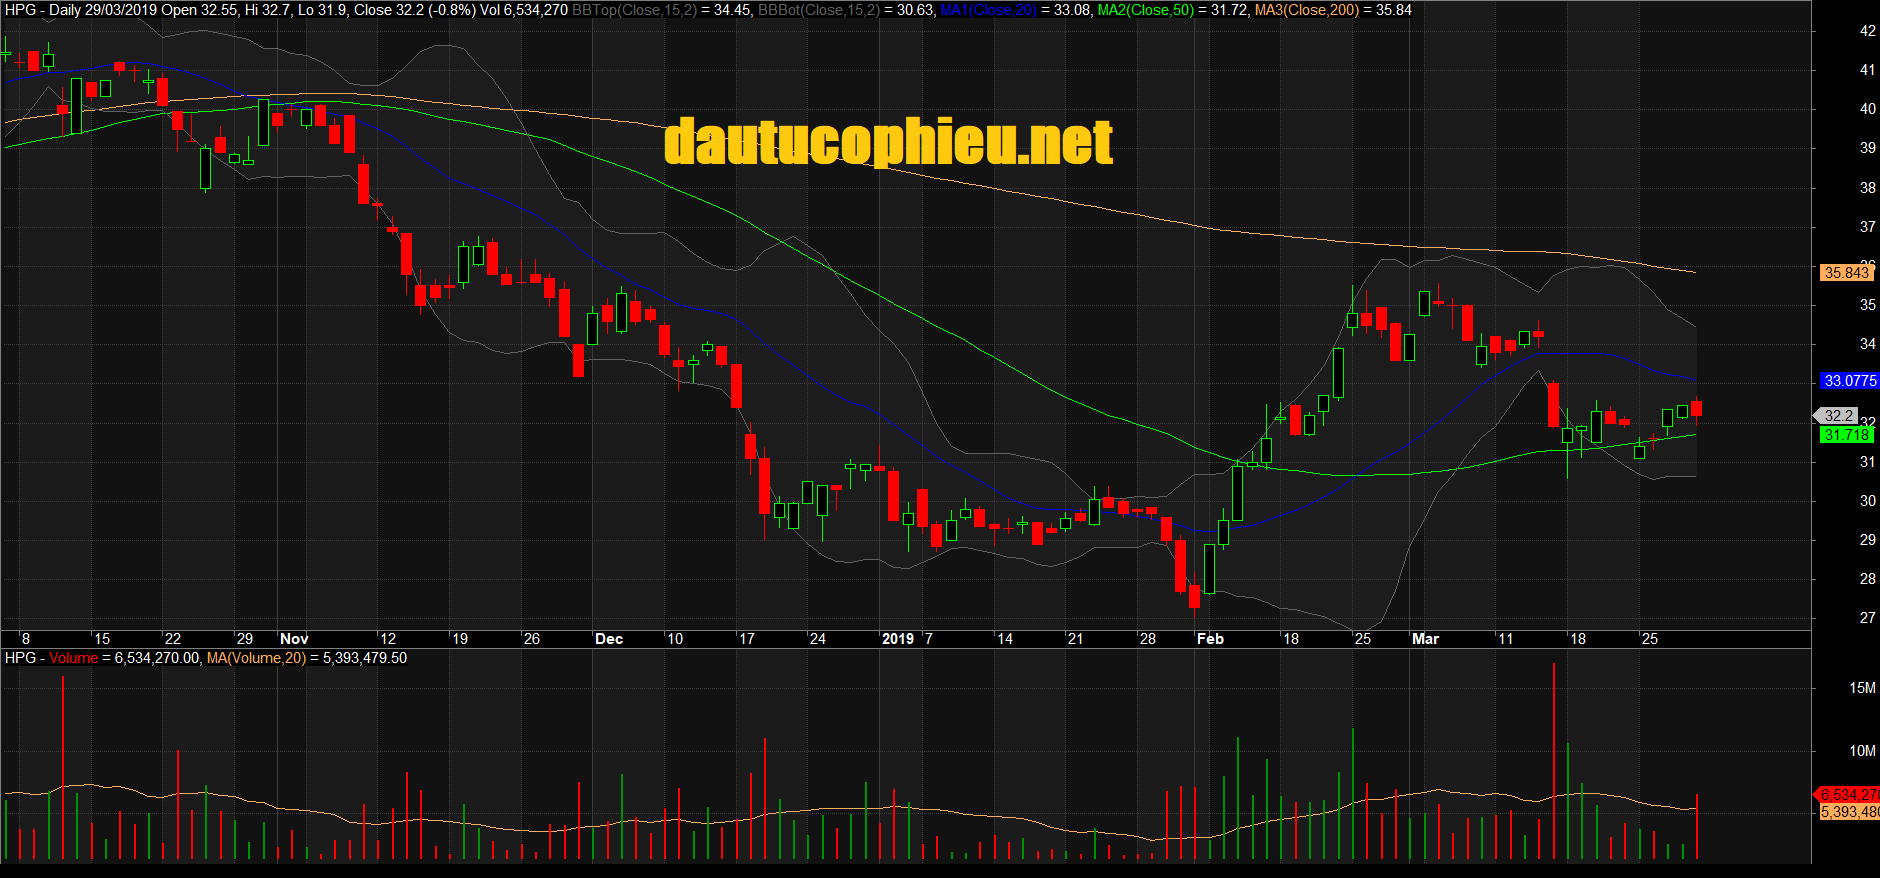
Task: Click the green 31.718 price tag
Action: click(x=1846, y=435)
